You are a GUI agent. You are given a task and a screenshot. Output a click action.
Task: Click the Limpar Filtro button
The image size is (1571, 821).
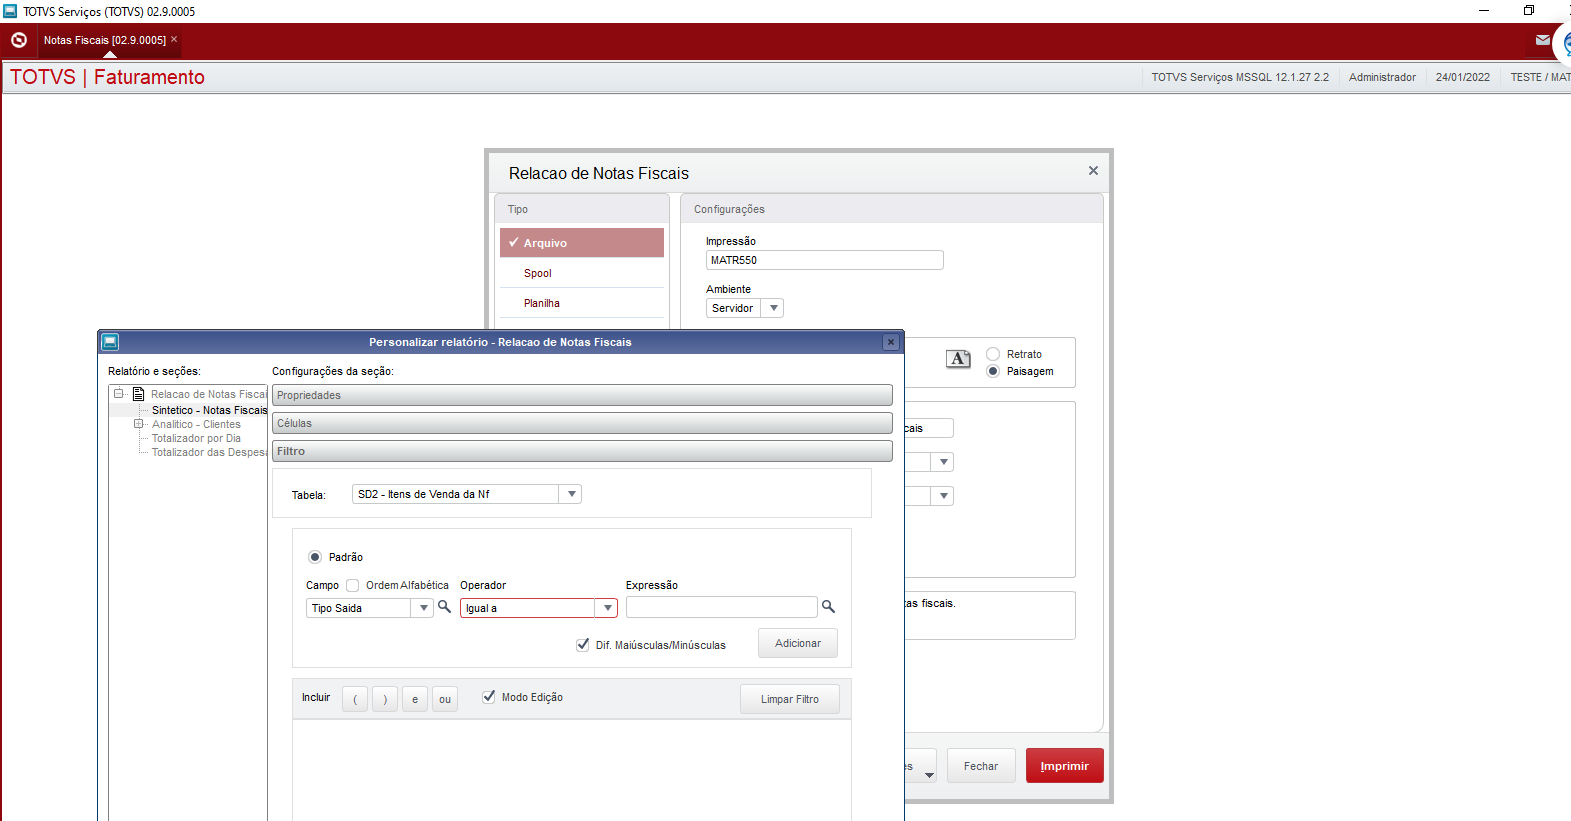pos(790,699)
